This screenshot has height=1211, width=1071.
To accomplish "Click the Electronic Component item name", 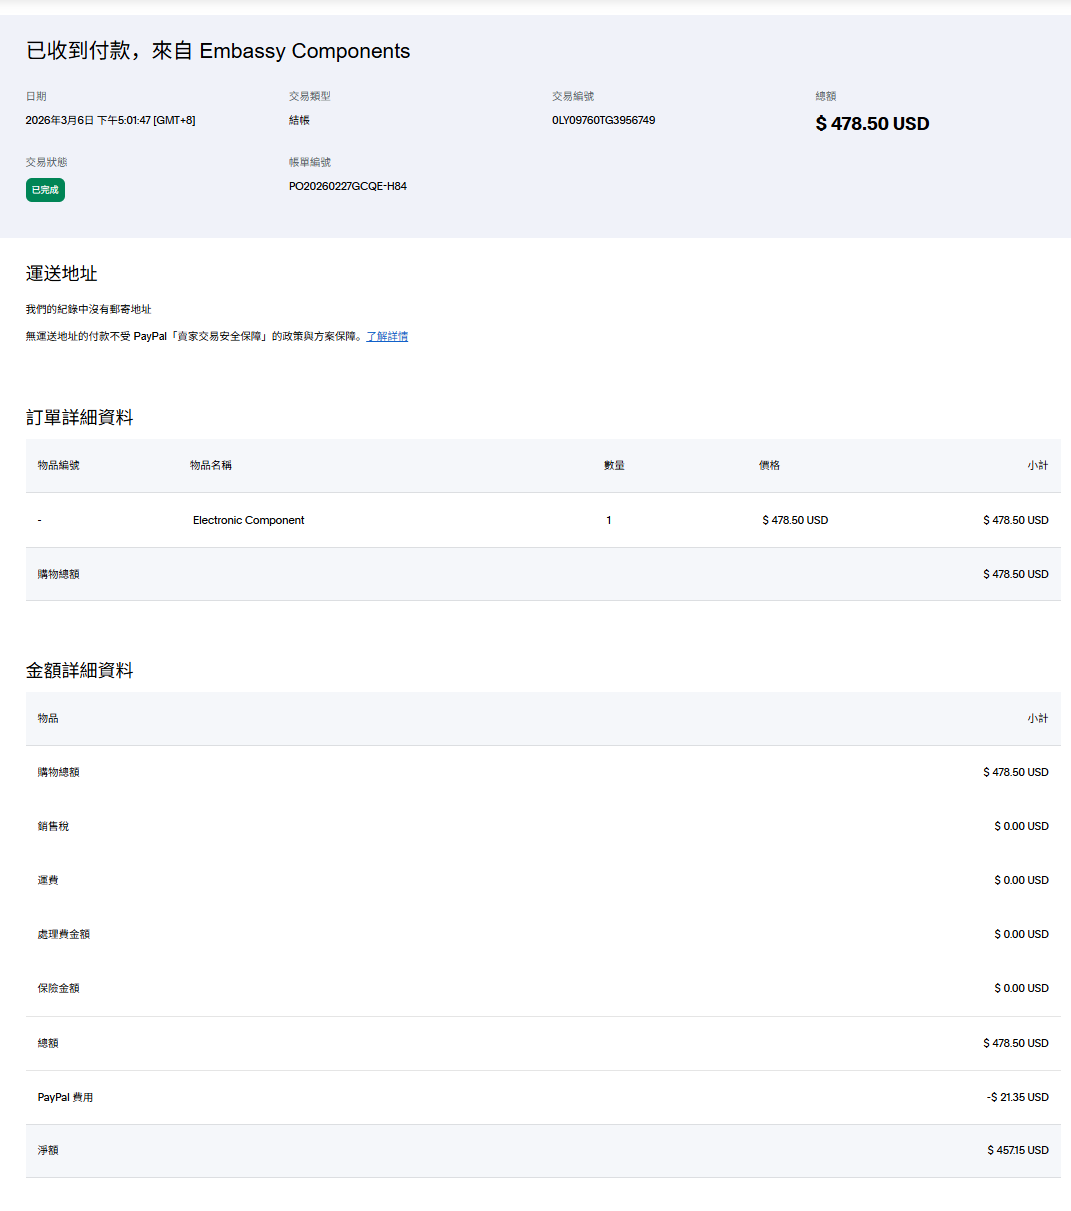I will (x=248, y=520).
